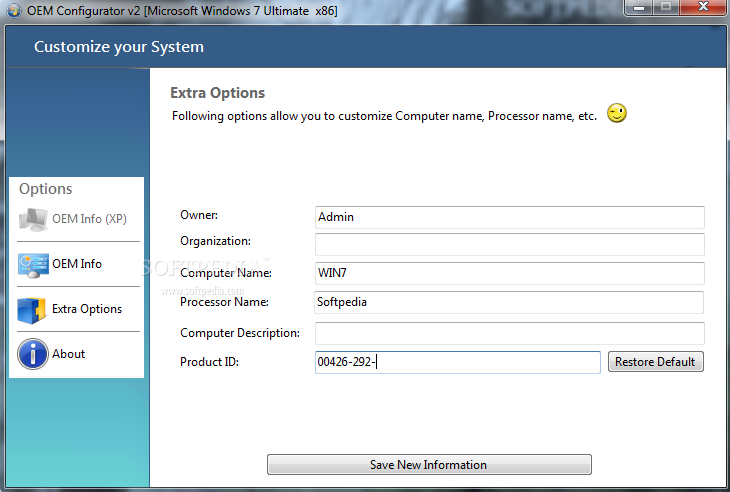Click the app icon in title bar
The width and height of the screenshot is (730, 492).
14,10
